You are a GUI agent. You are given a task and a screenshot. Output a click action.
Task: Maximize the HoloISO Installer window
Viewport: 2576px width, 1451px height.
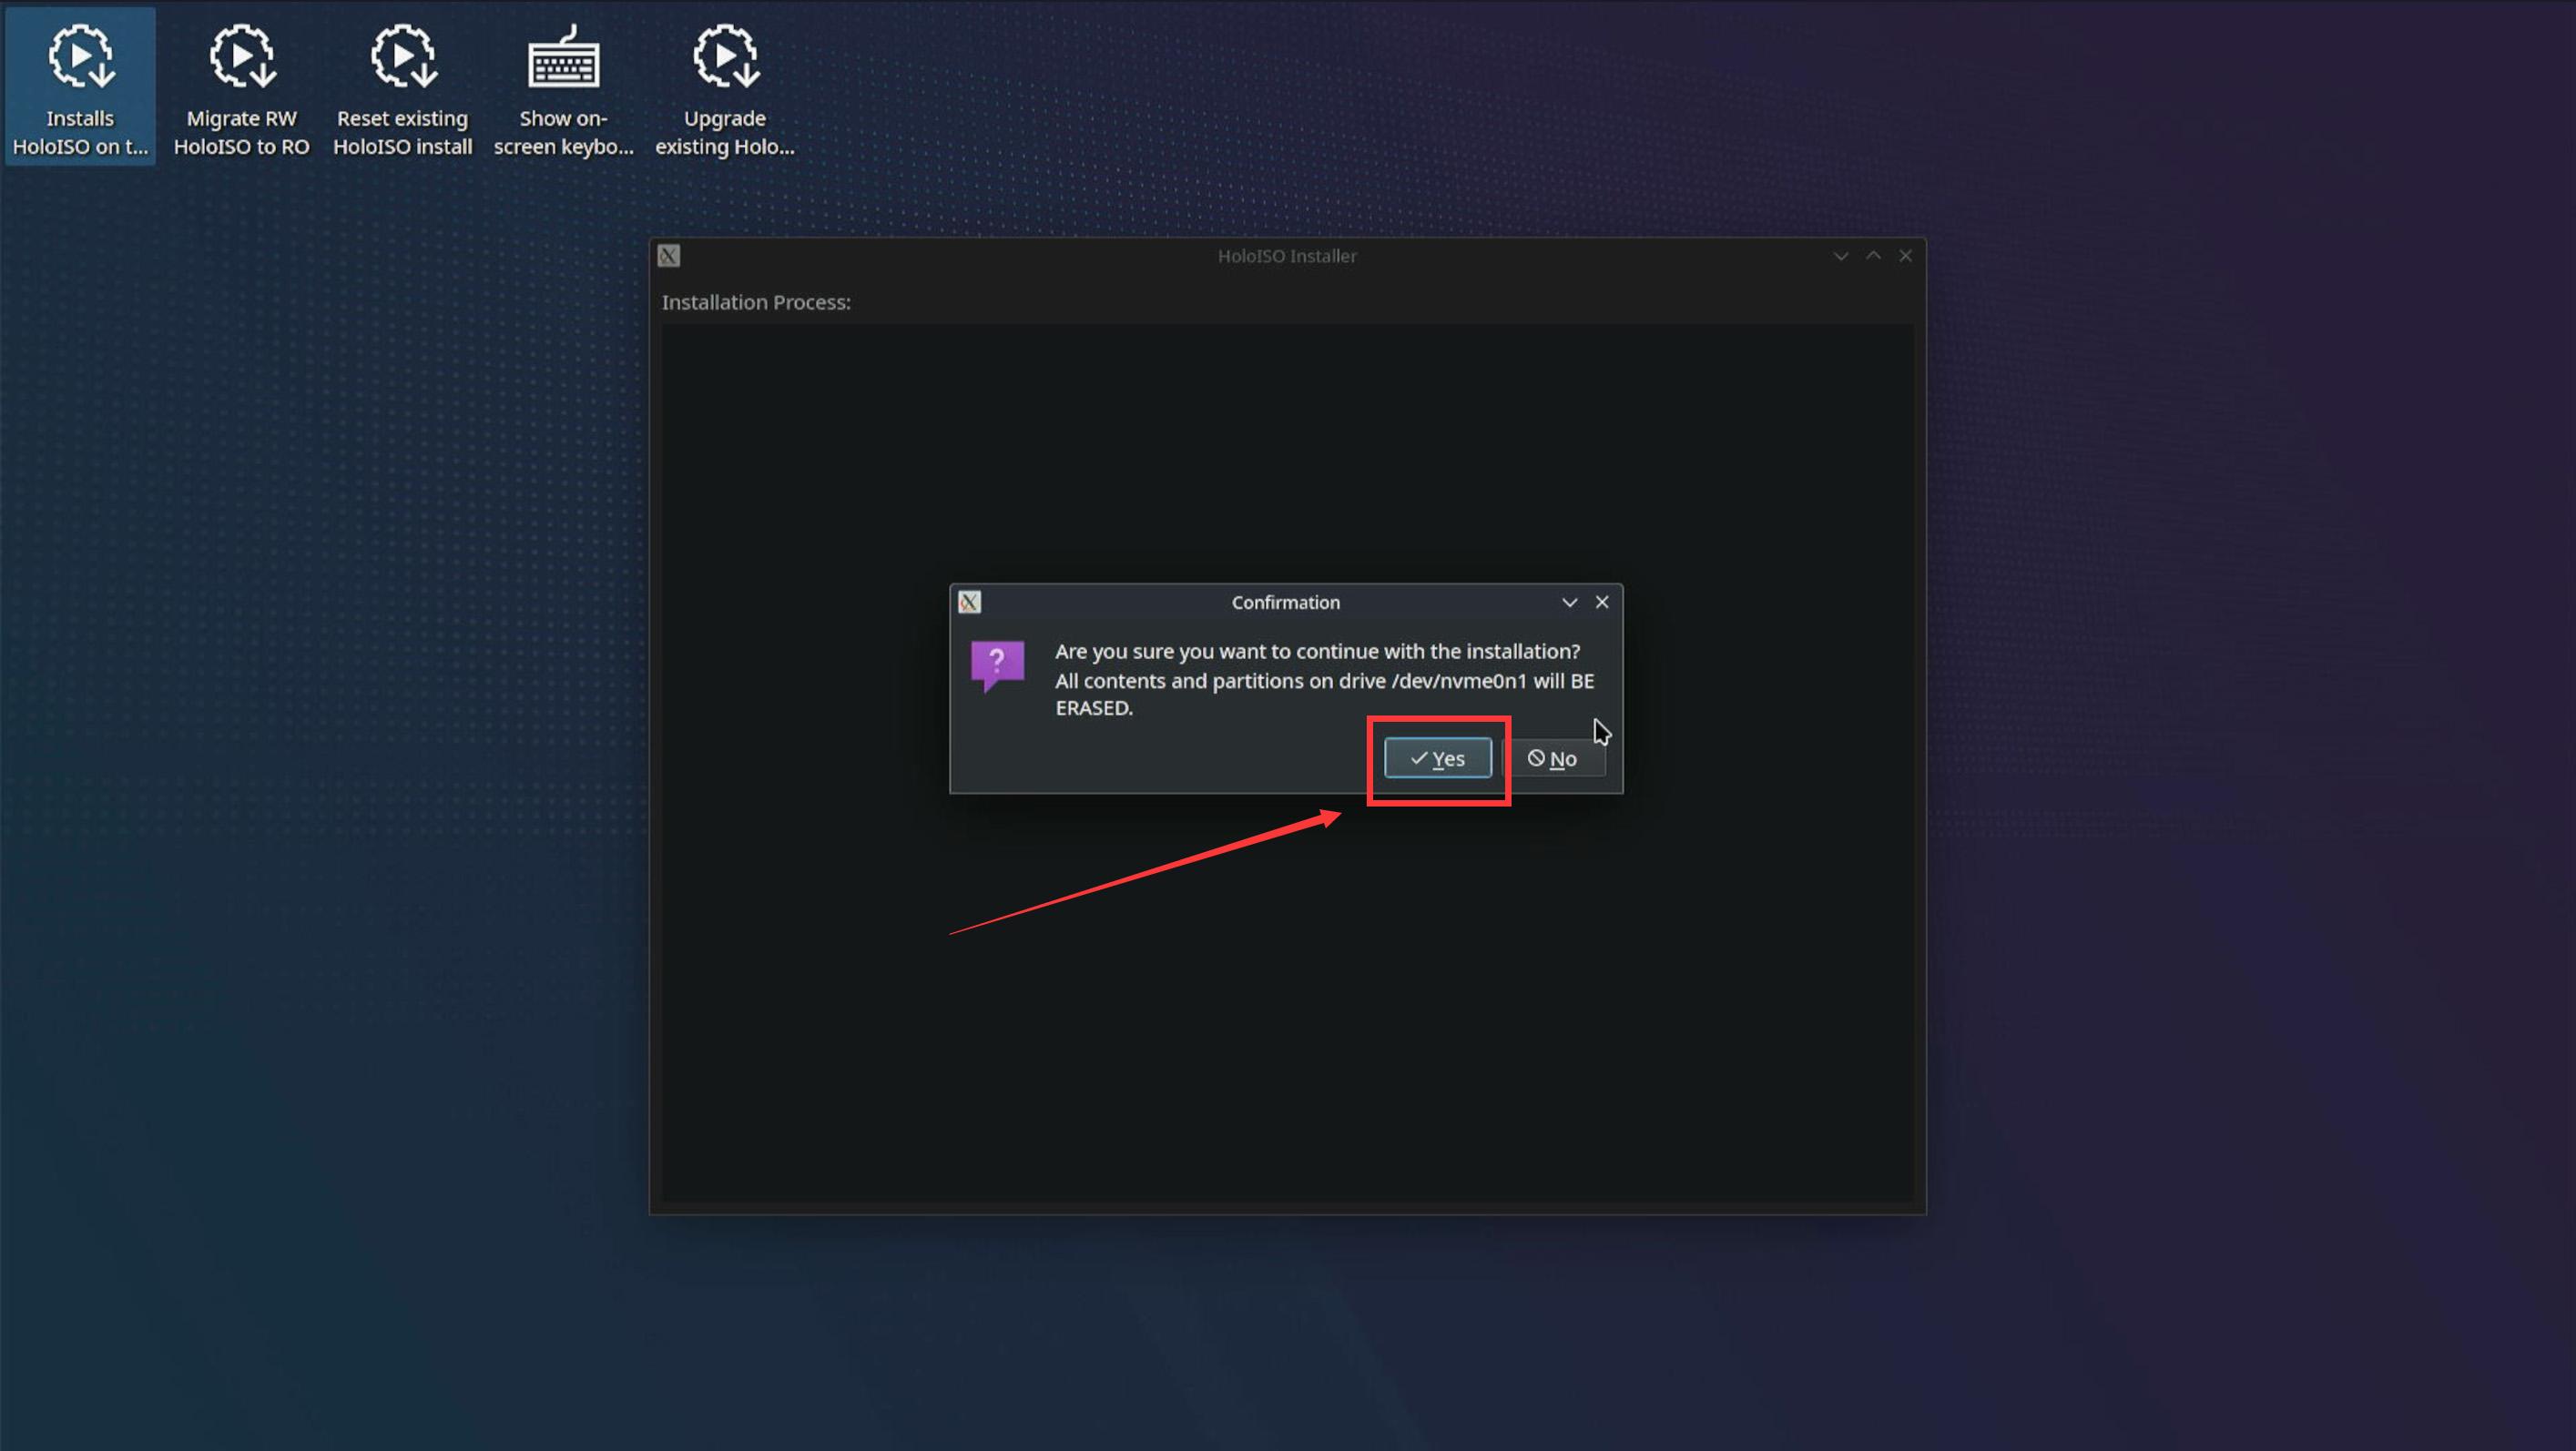click(x=1873, y=256)
